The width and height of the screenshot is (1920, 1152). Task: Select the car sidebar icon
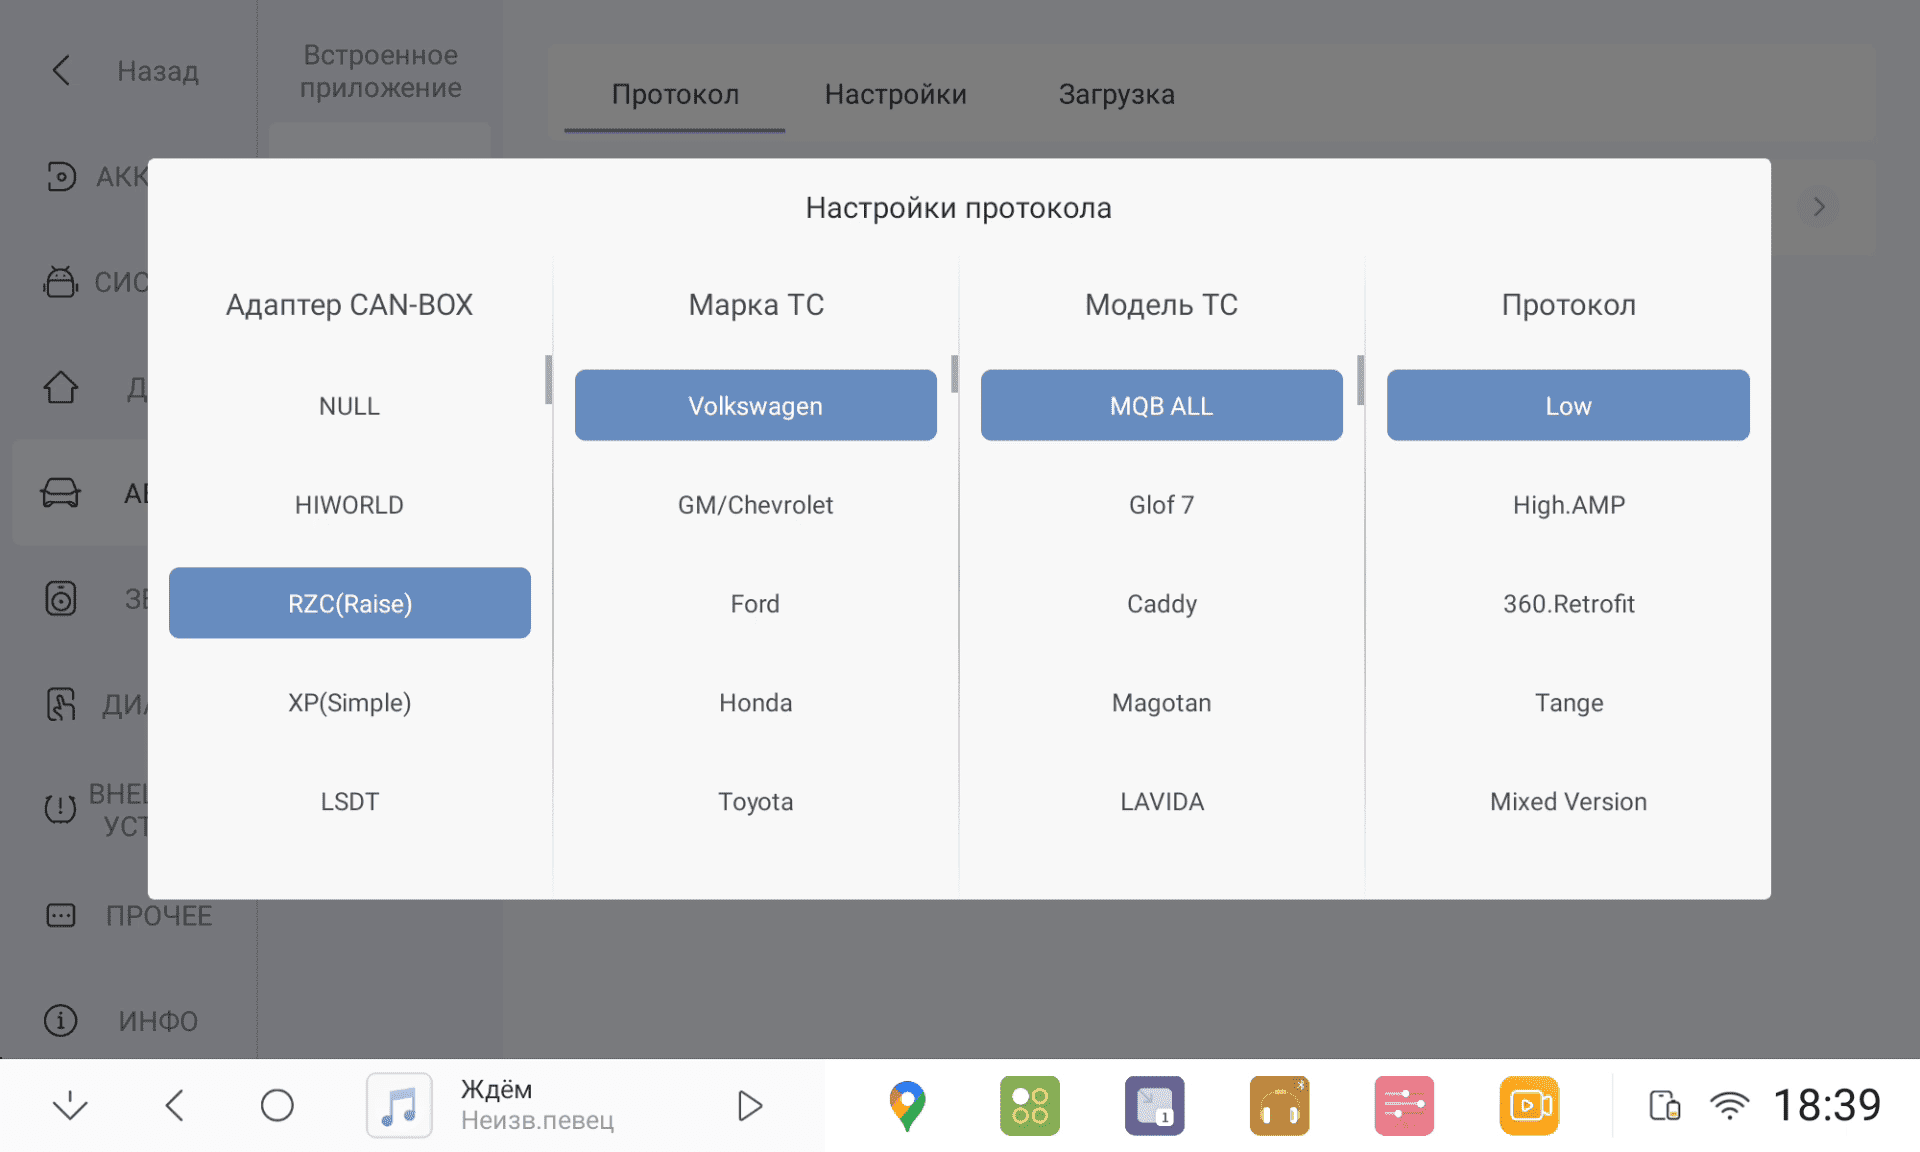(61, 493)
